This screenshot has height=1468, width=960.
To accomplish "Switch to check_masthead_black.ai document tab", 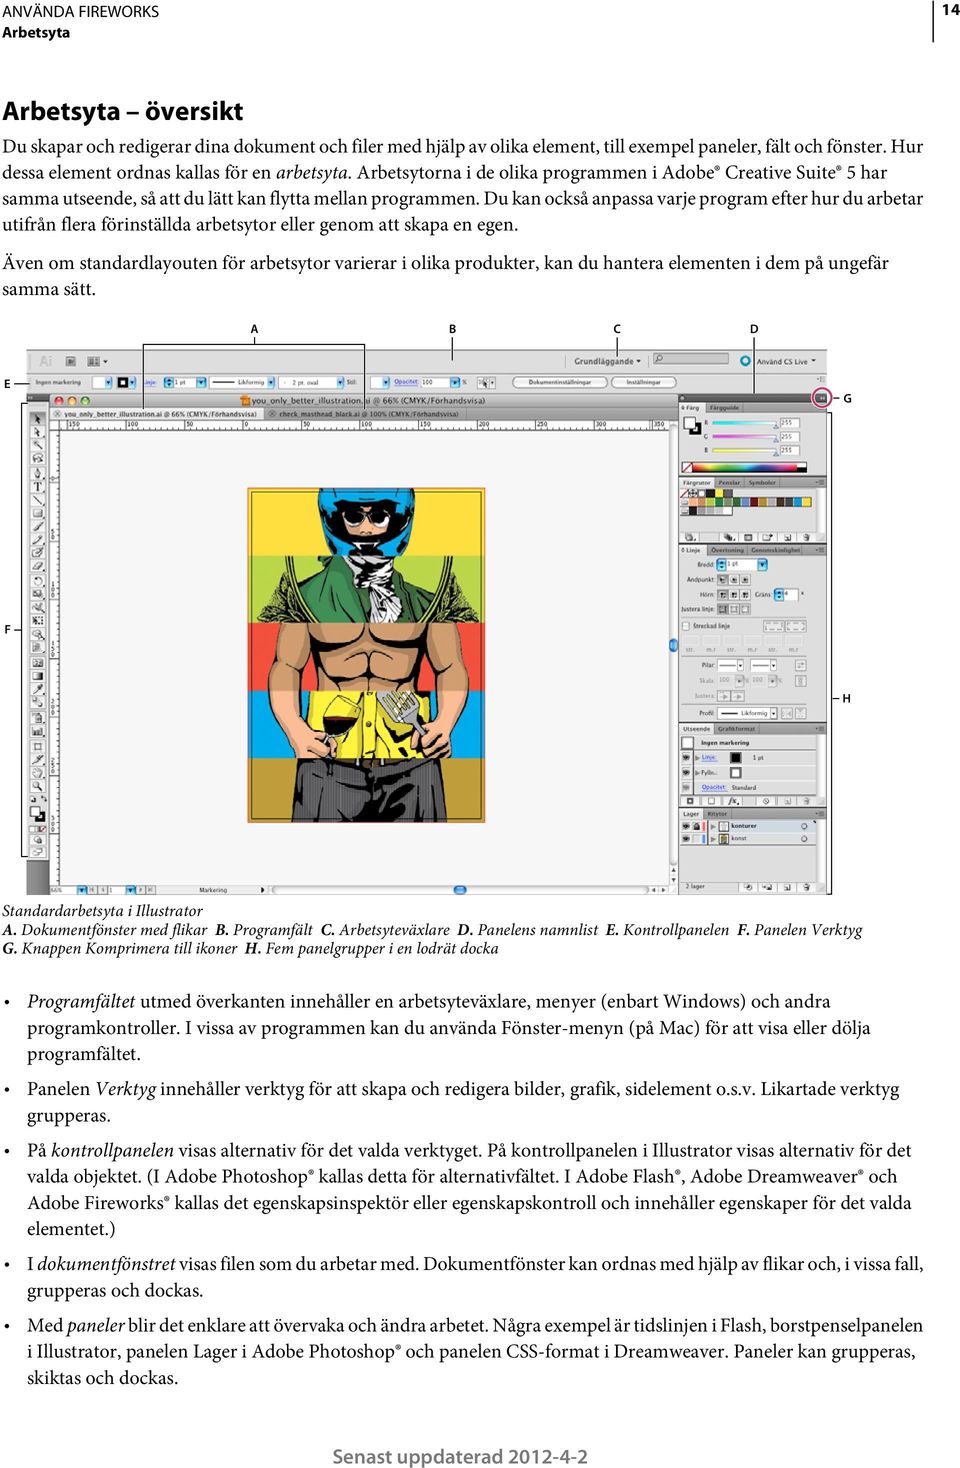I will pyautogui.click(x=368, y=414).
